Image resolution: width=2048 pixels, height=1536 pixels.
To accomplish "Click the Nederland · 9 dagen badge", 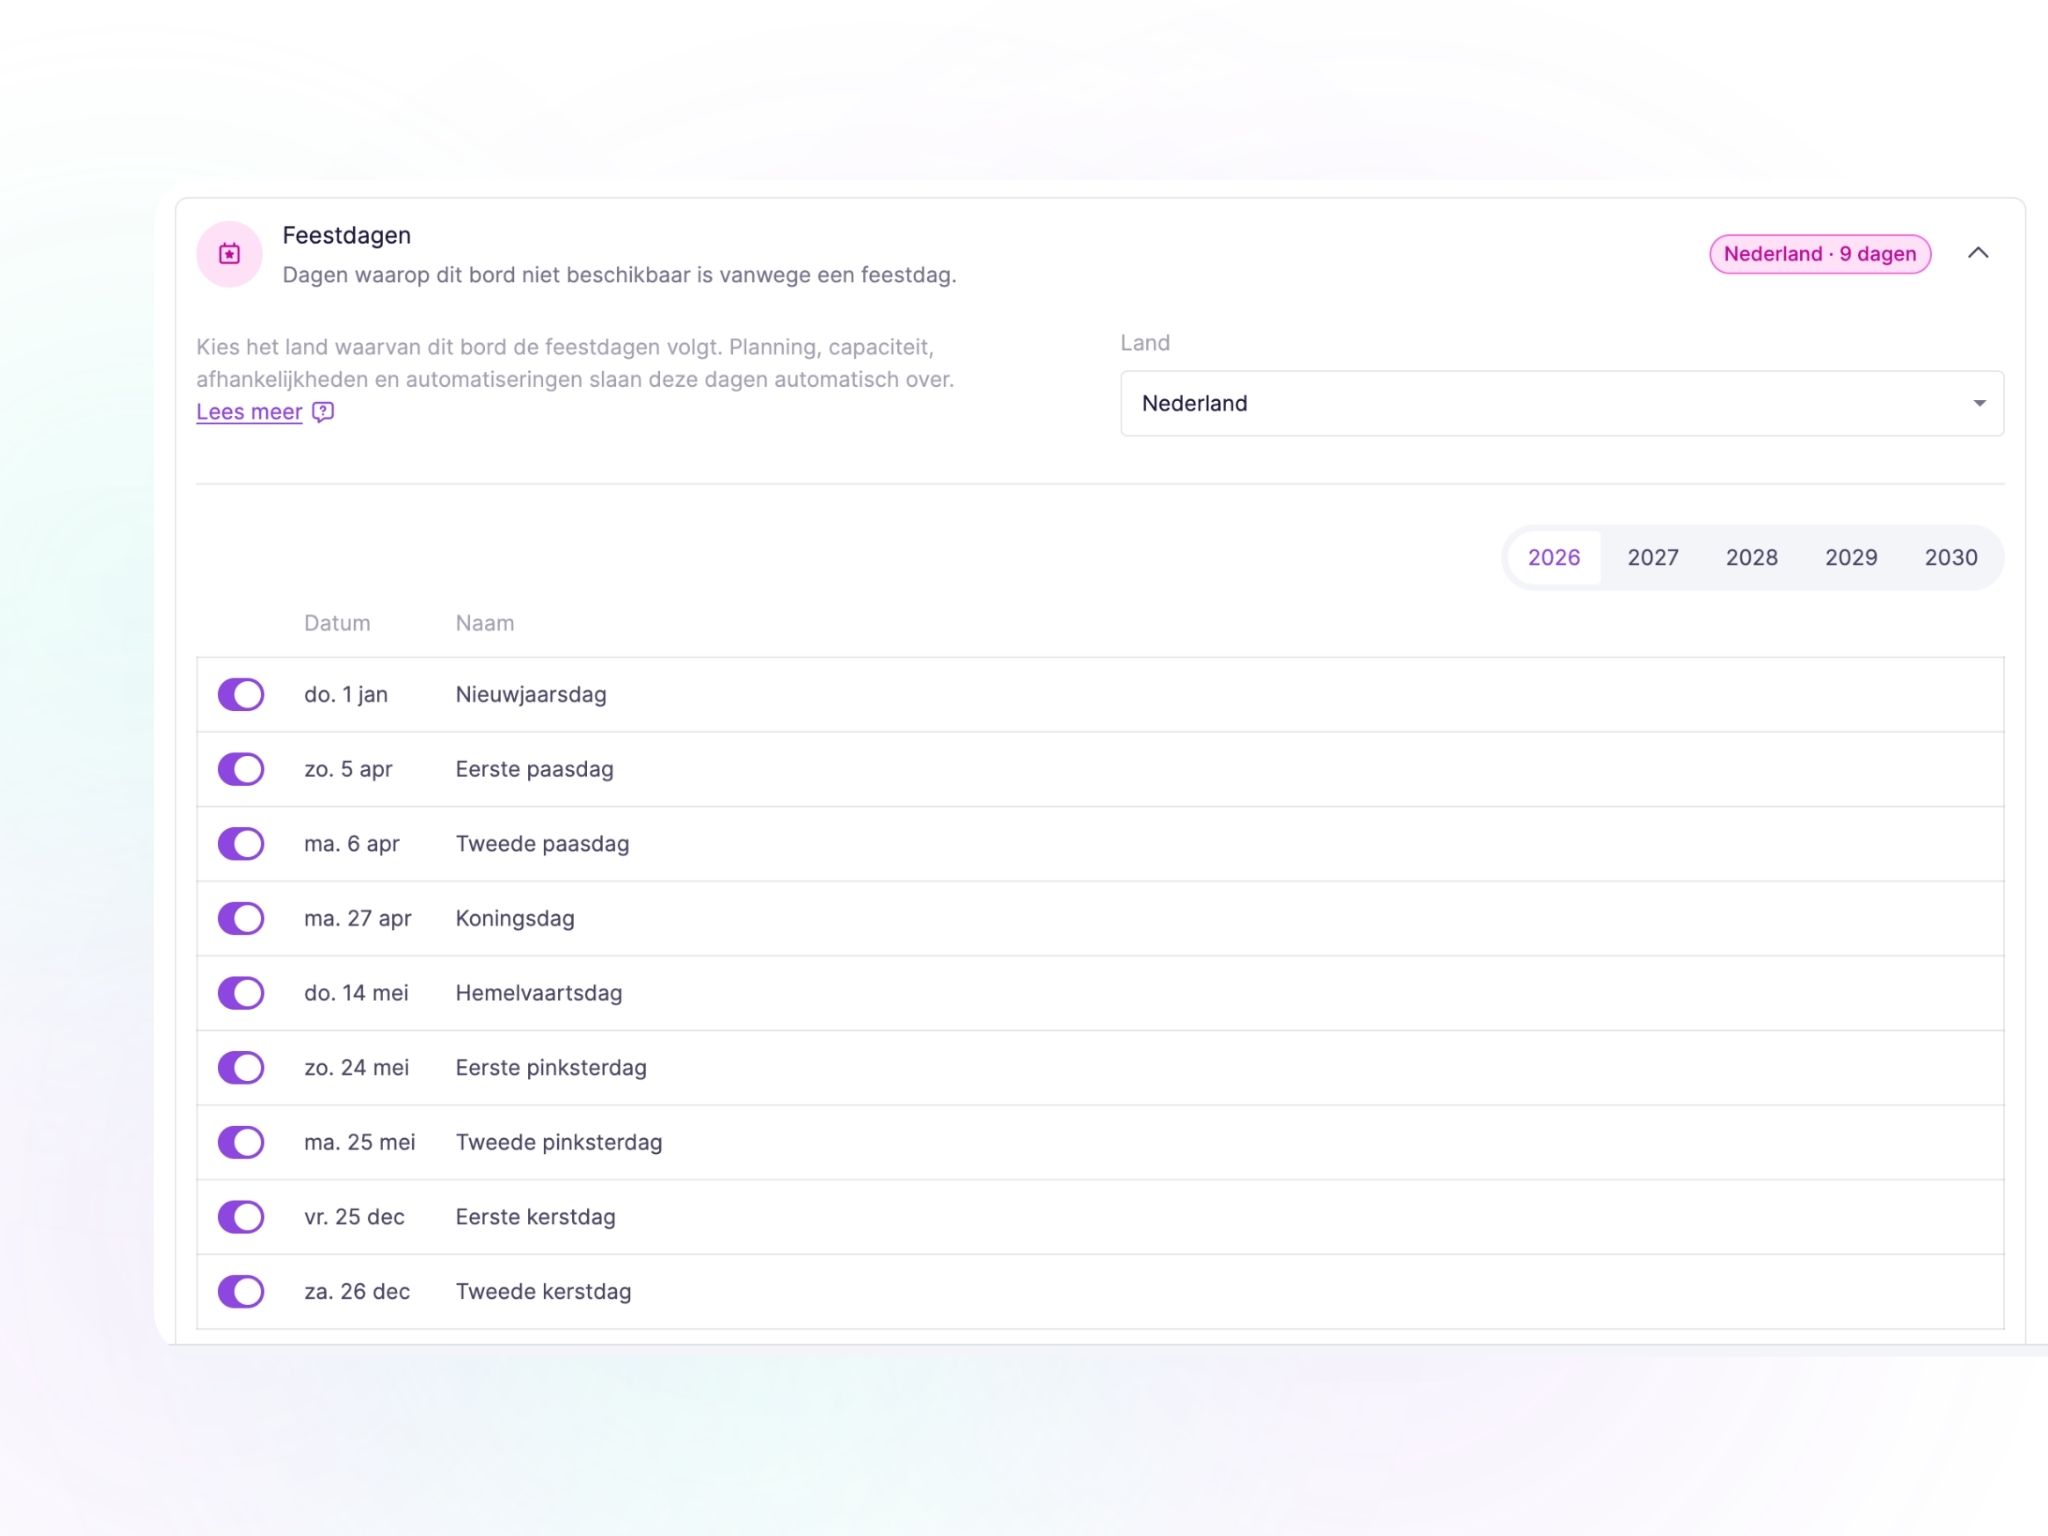I will point(1819,254).
